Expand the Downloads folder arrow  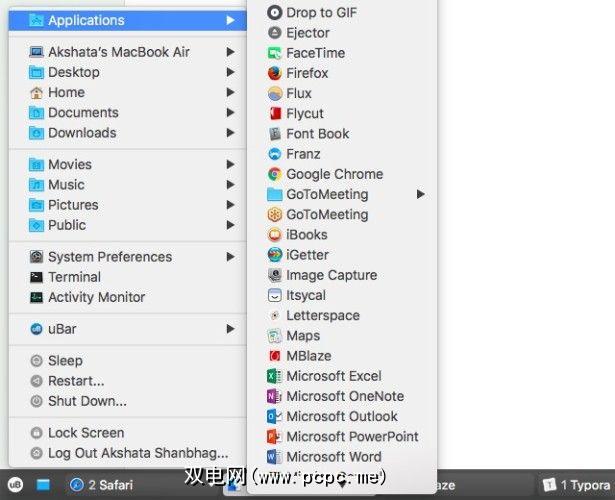[230, 133]
